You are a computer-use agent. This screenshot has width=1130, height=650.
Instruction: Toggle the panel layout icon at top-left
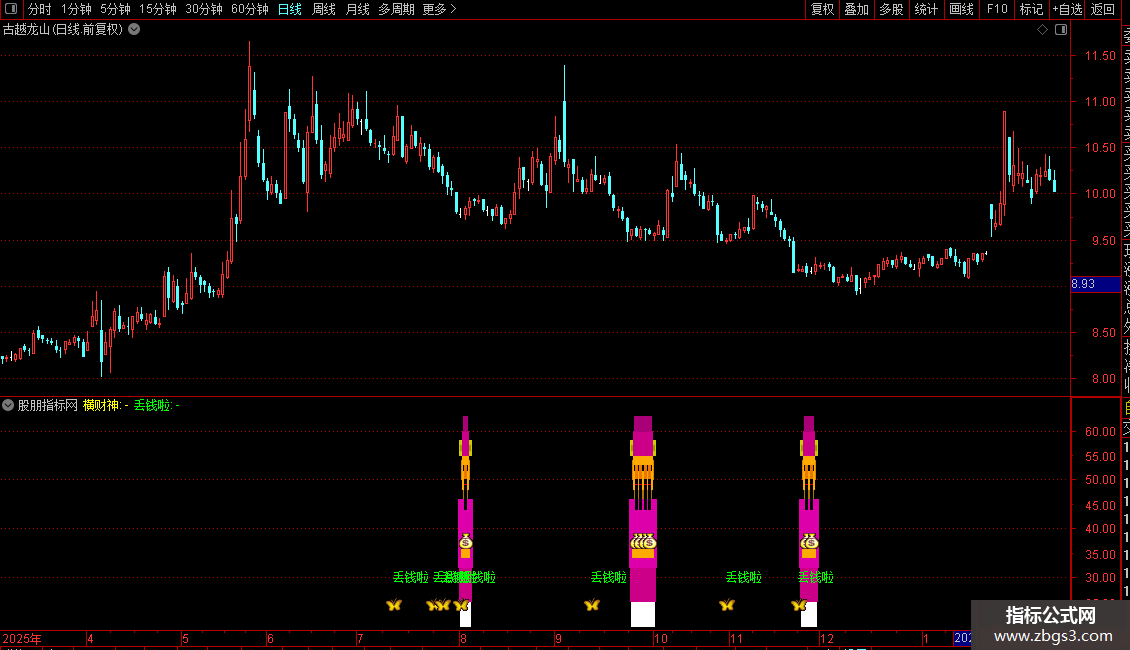pyautogui.click(x=11, y=9)
